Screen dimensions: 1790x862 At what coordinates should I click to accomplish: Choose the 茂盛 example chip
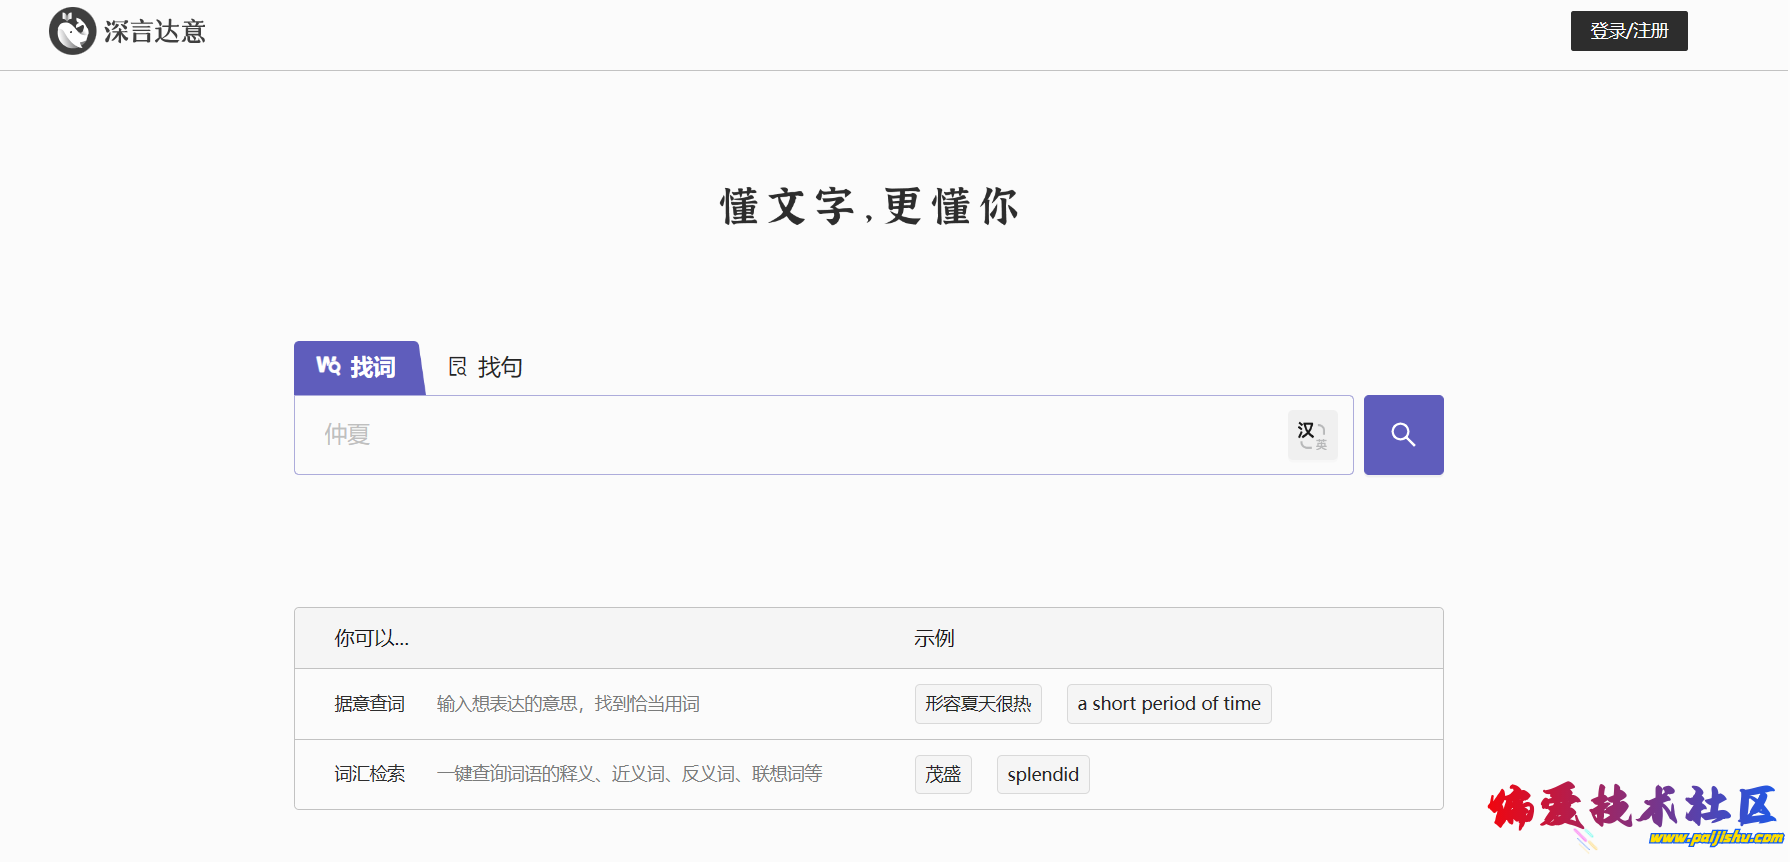942,775
